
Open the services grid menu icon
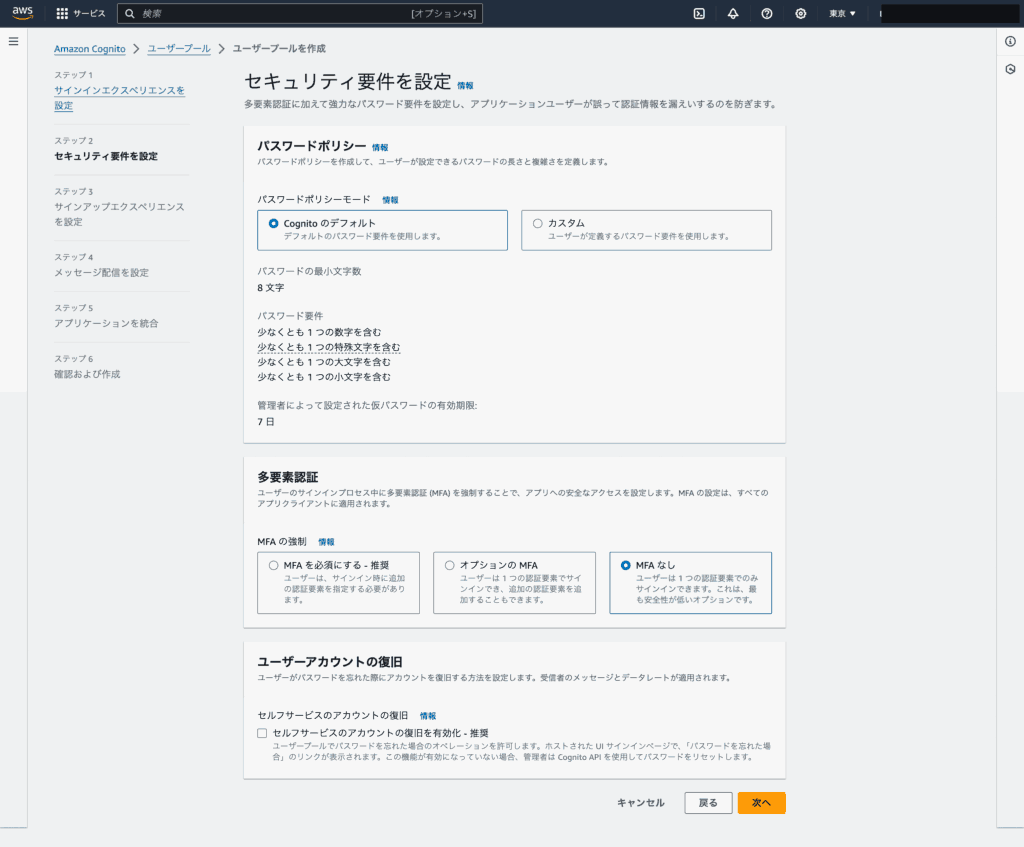coord(62,14)
